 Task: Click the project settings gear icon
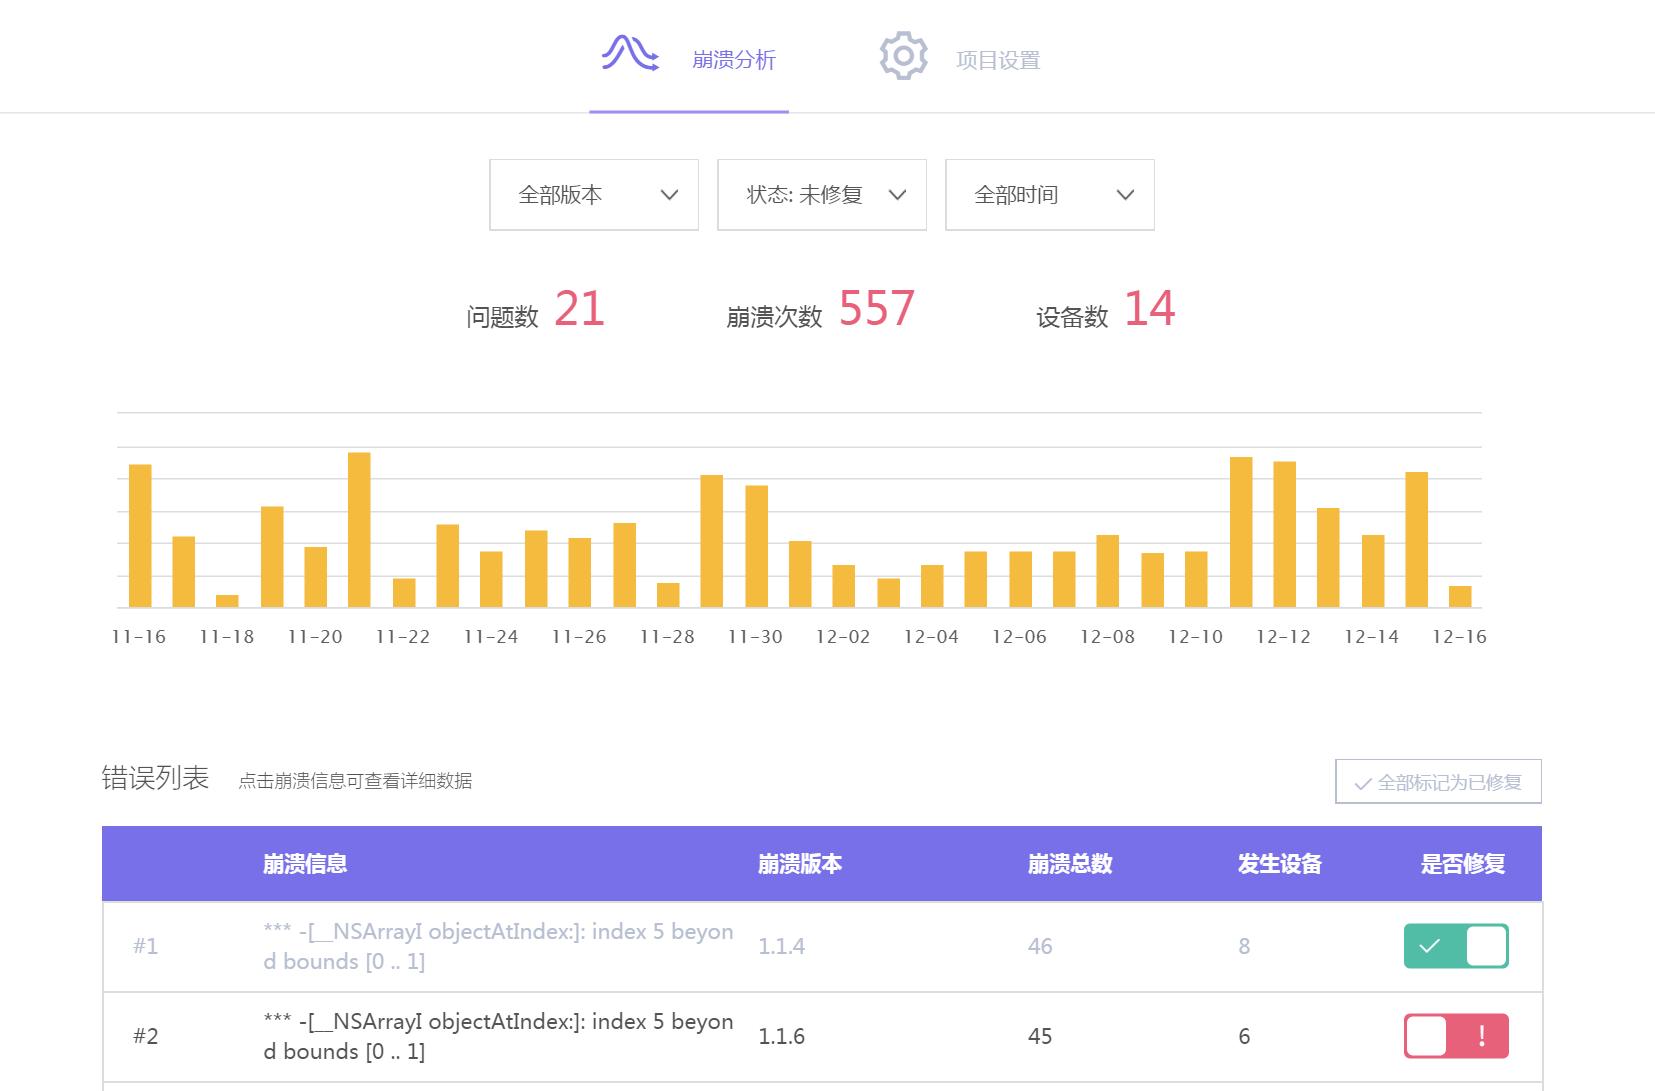point(903,56)
